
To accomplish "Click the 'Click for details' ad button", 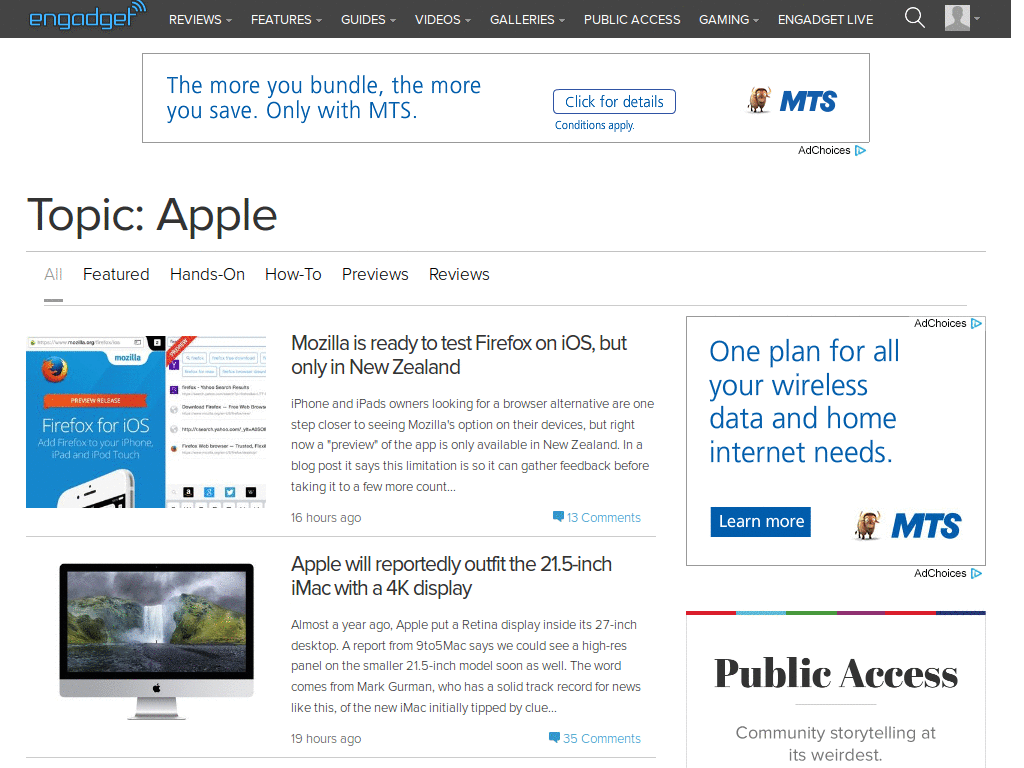I will (614, 102).
